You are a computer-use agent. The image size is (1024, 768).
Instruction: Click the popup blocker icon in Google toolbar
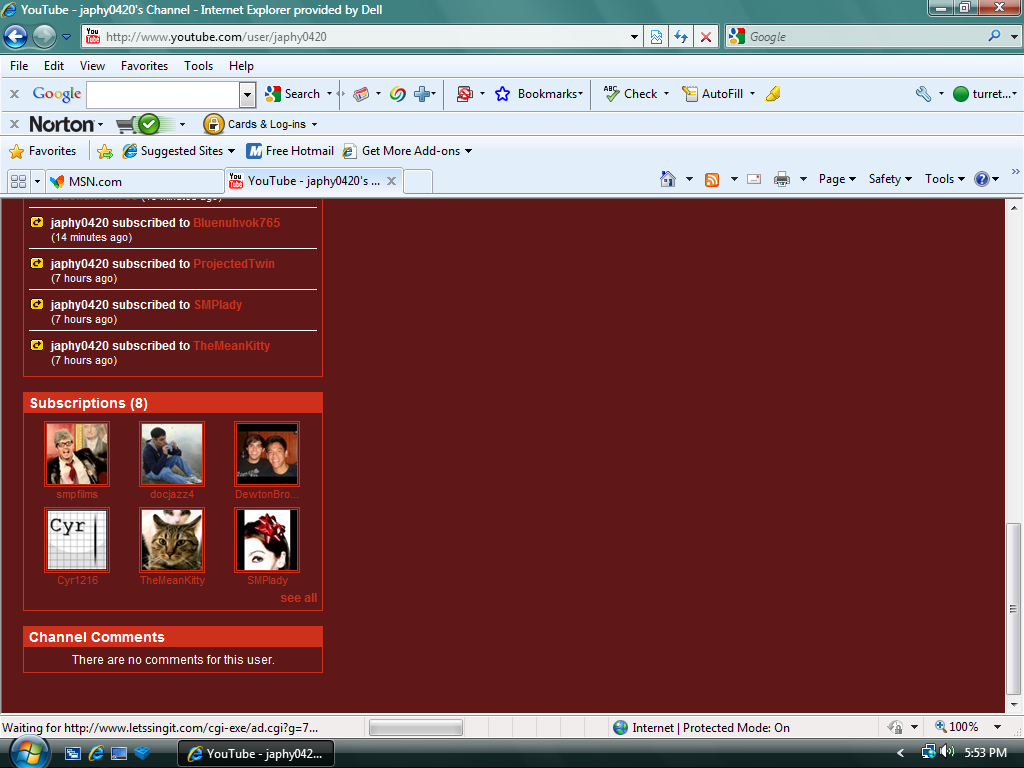click(x=465, y=94)
